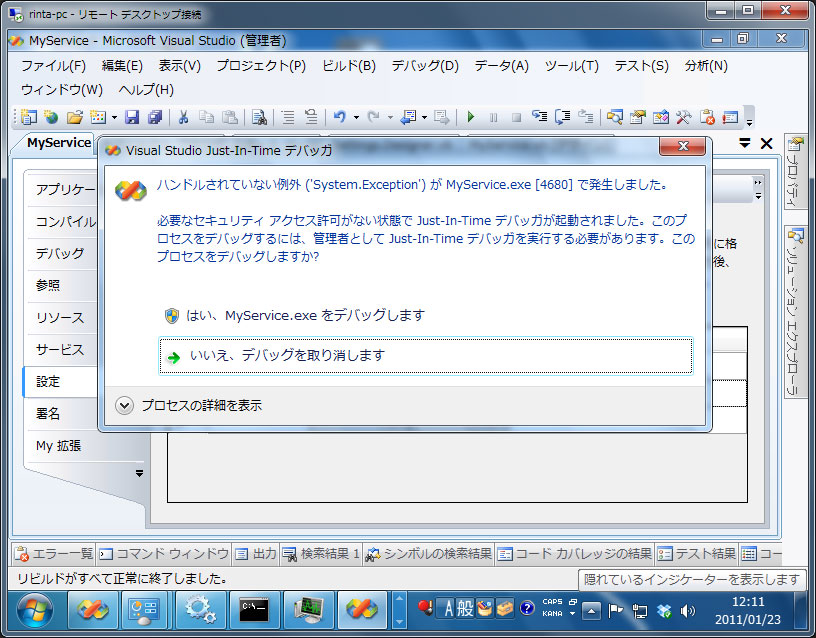Click the Navigate Forward toolbar icon
This screenshot has height=638, width=816.
coord(442,117)
